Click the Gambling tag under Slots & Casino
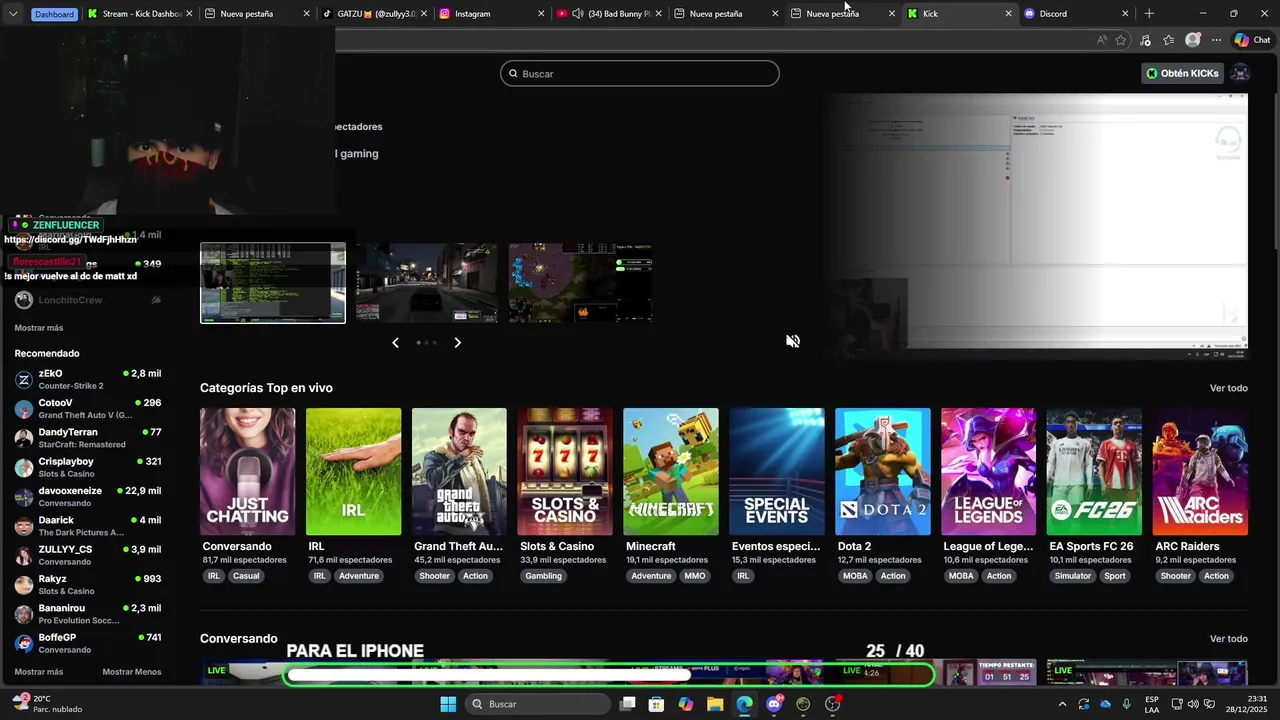The width and height of the screenshot is (1280, 720). pos(544,576)
